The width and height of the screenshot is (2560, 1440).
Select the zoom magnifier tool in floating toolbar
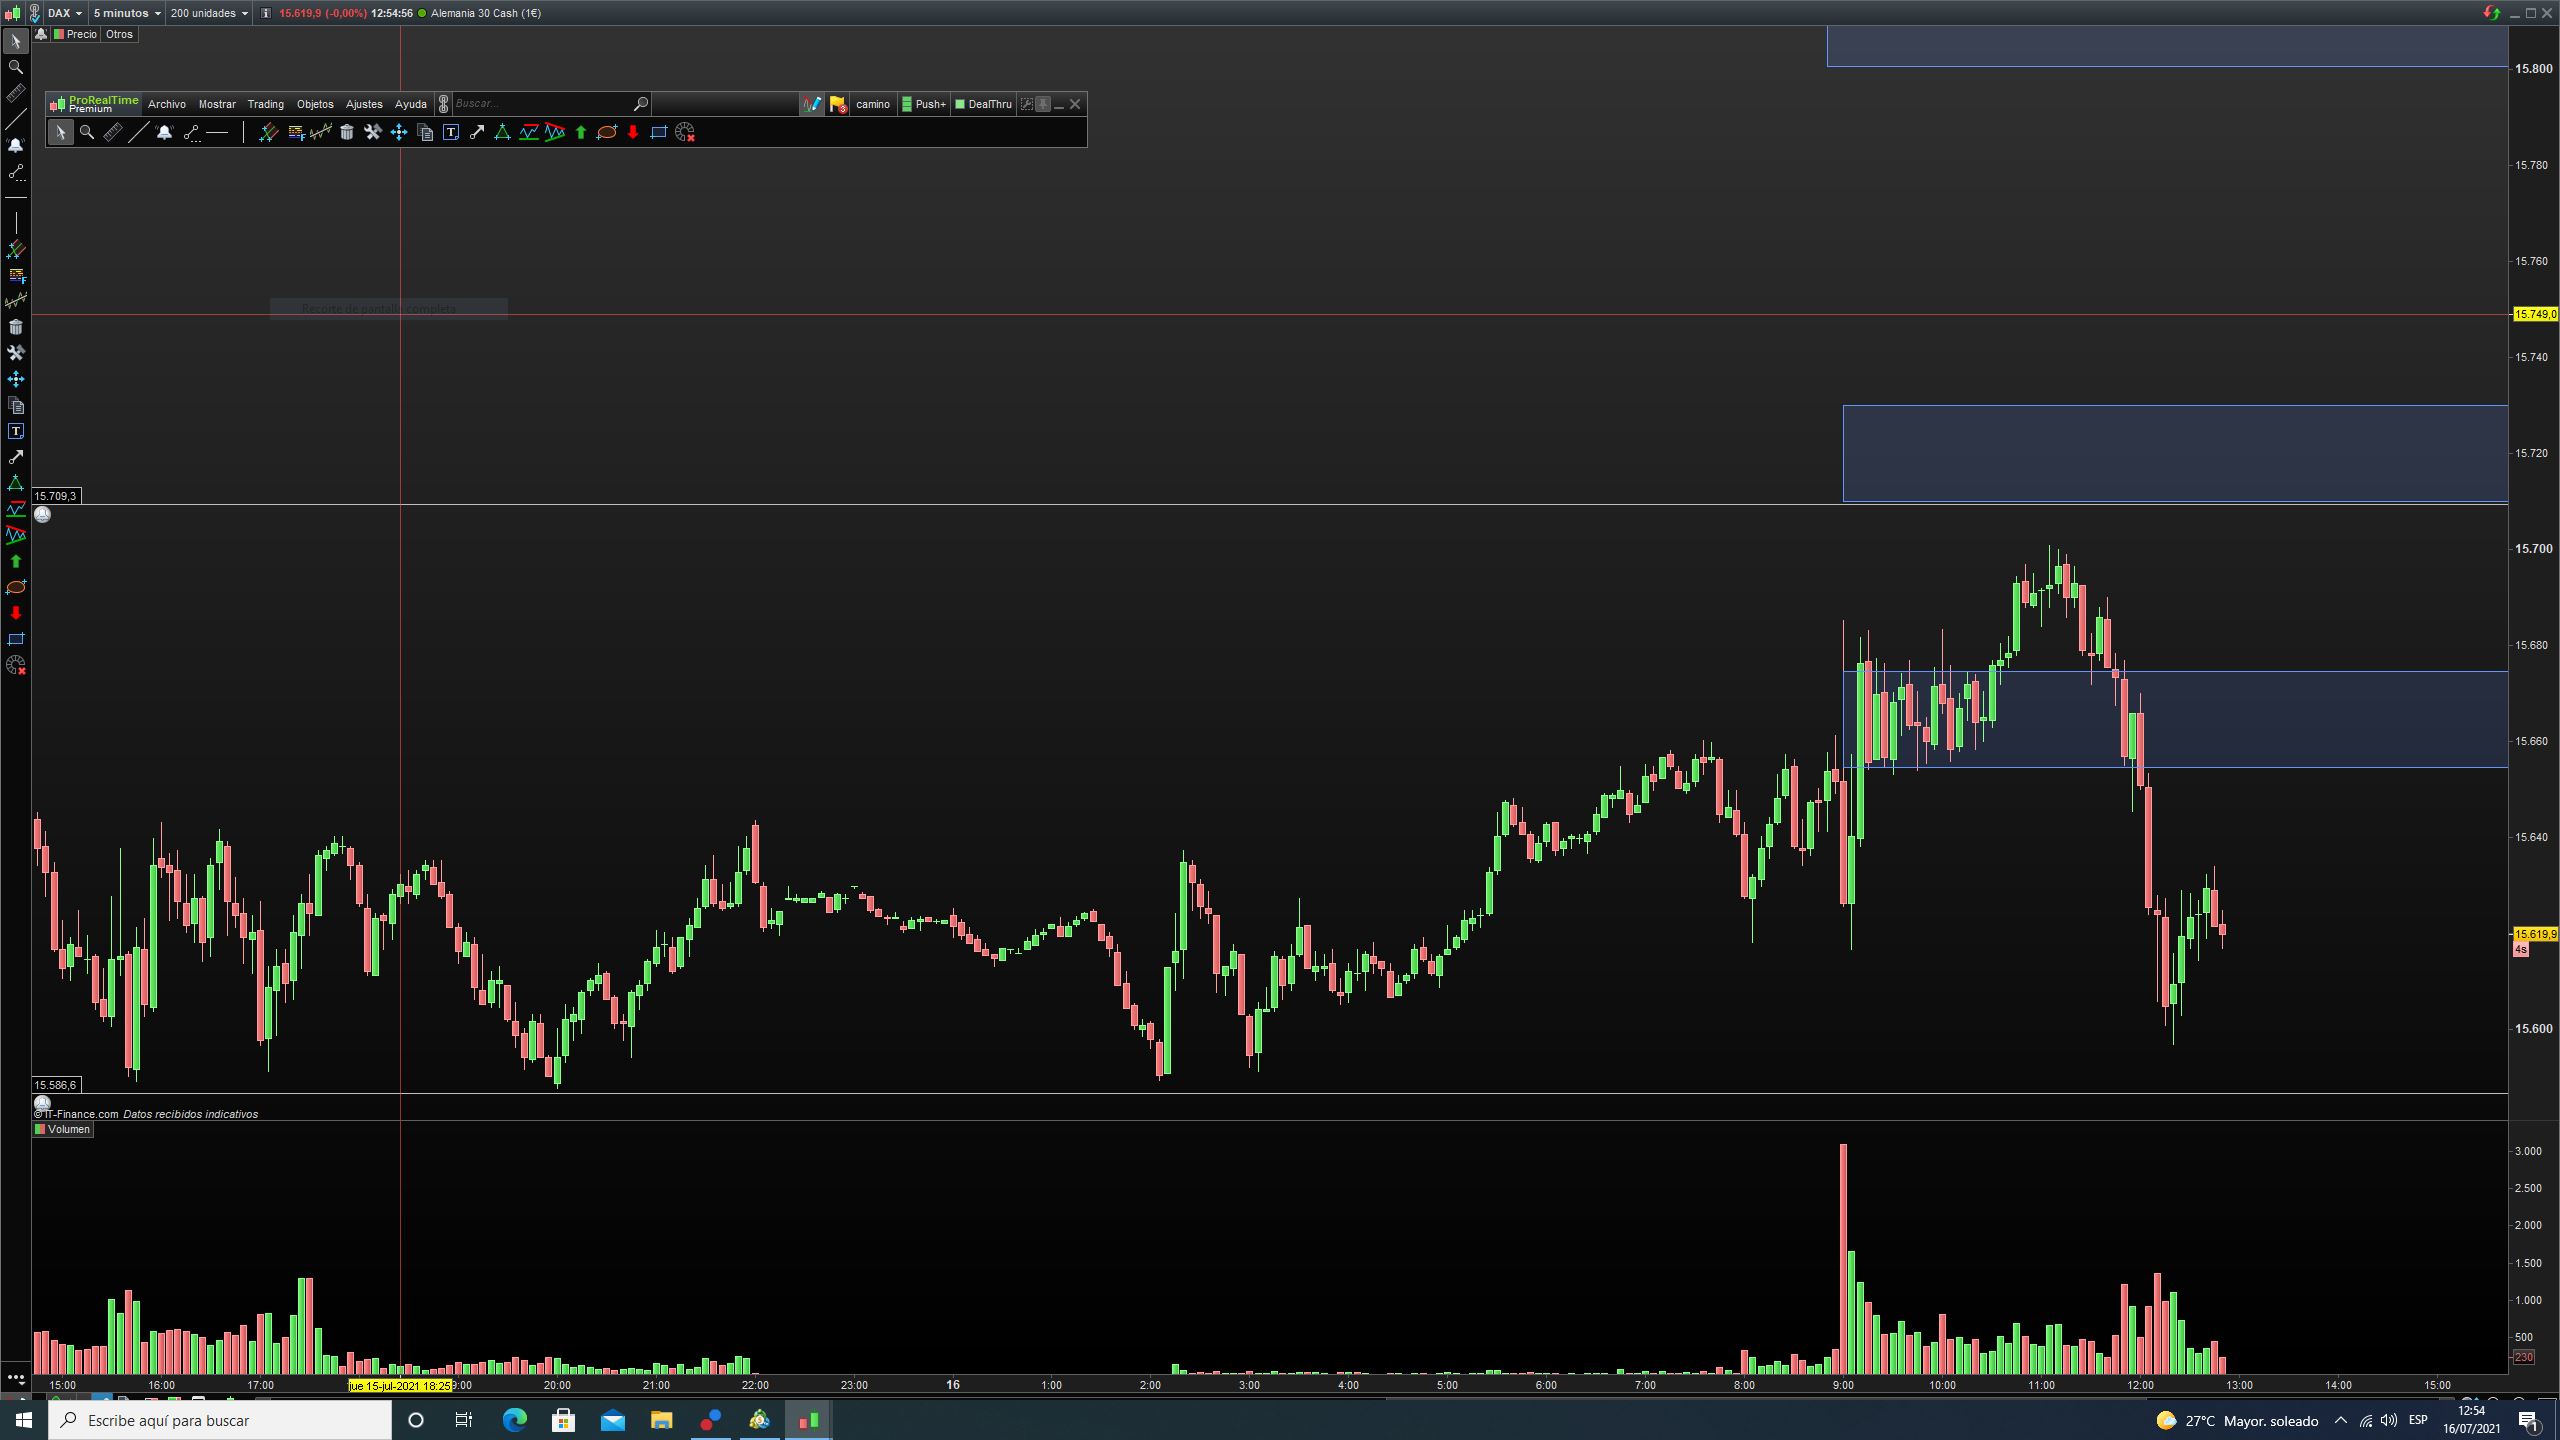pyautogui.click(x=87, y=132)
